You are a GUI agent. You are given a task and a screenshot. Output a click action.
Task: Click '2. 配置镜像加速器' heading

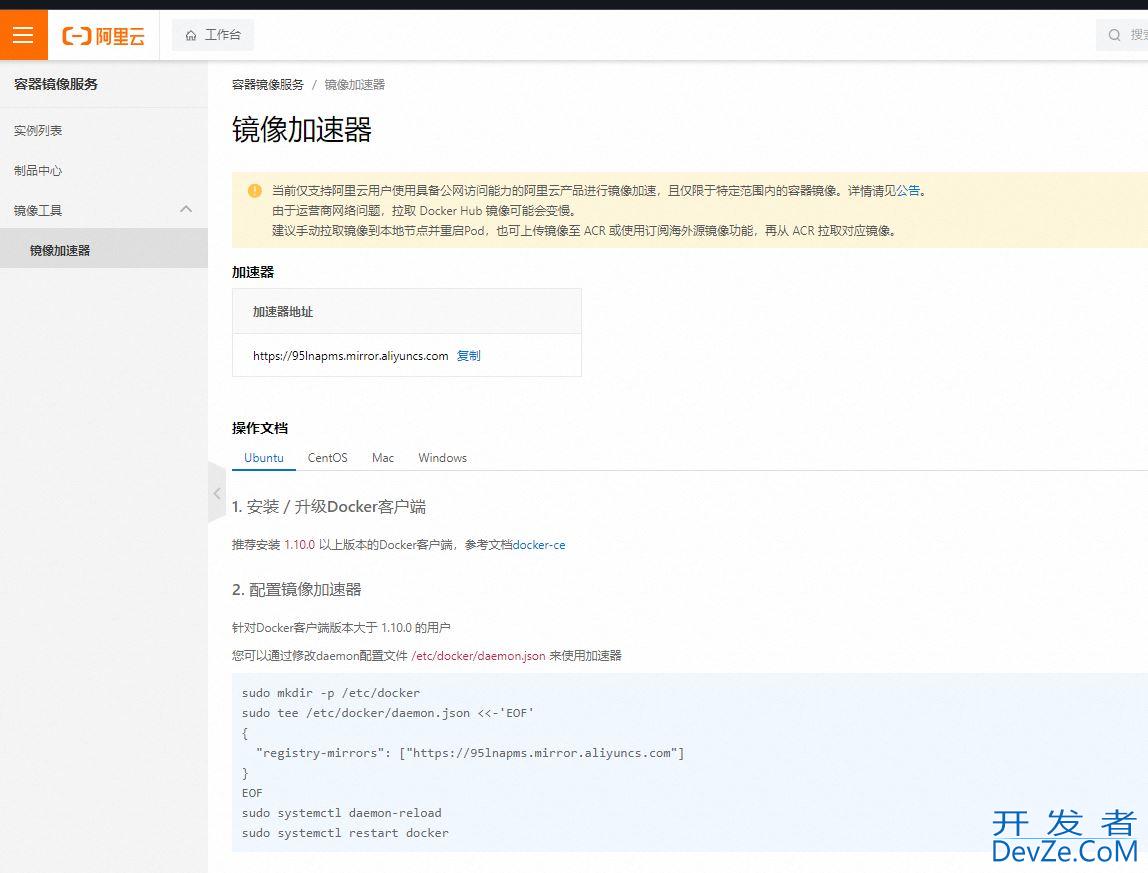point(297,590)
